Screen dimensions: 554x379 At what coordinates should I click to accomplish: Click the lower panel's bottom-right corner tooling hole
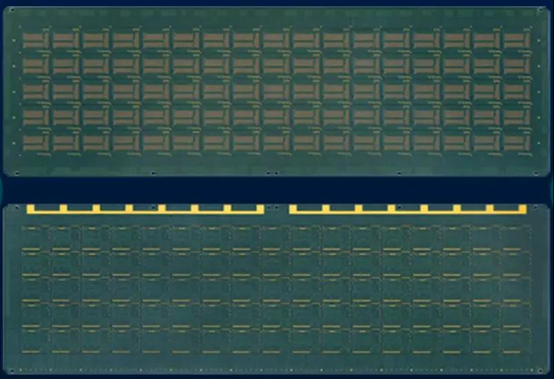click(540, 371)
